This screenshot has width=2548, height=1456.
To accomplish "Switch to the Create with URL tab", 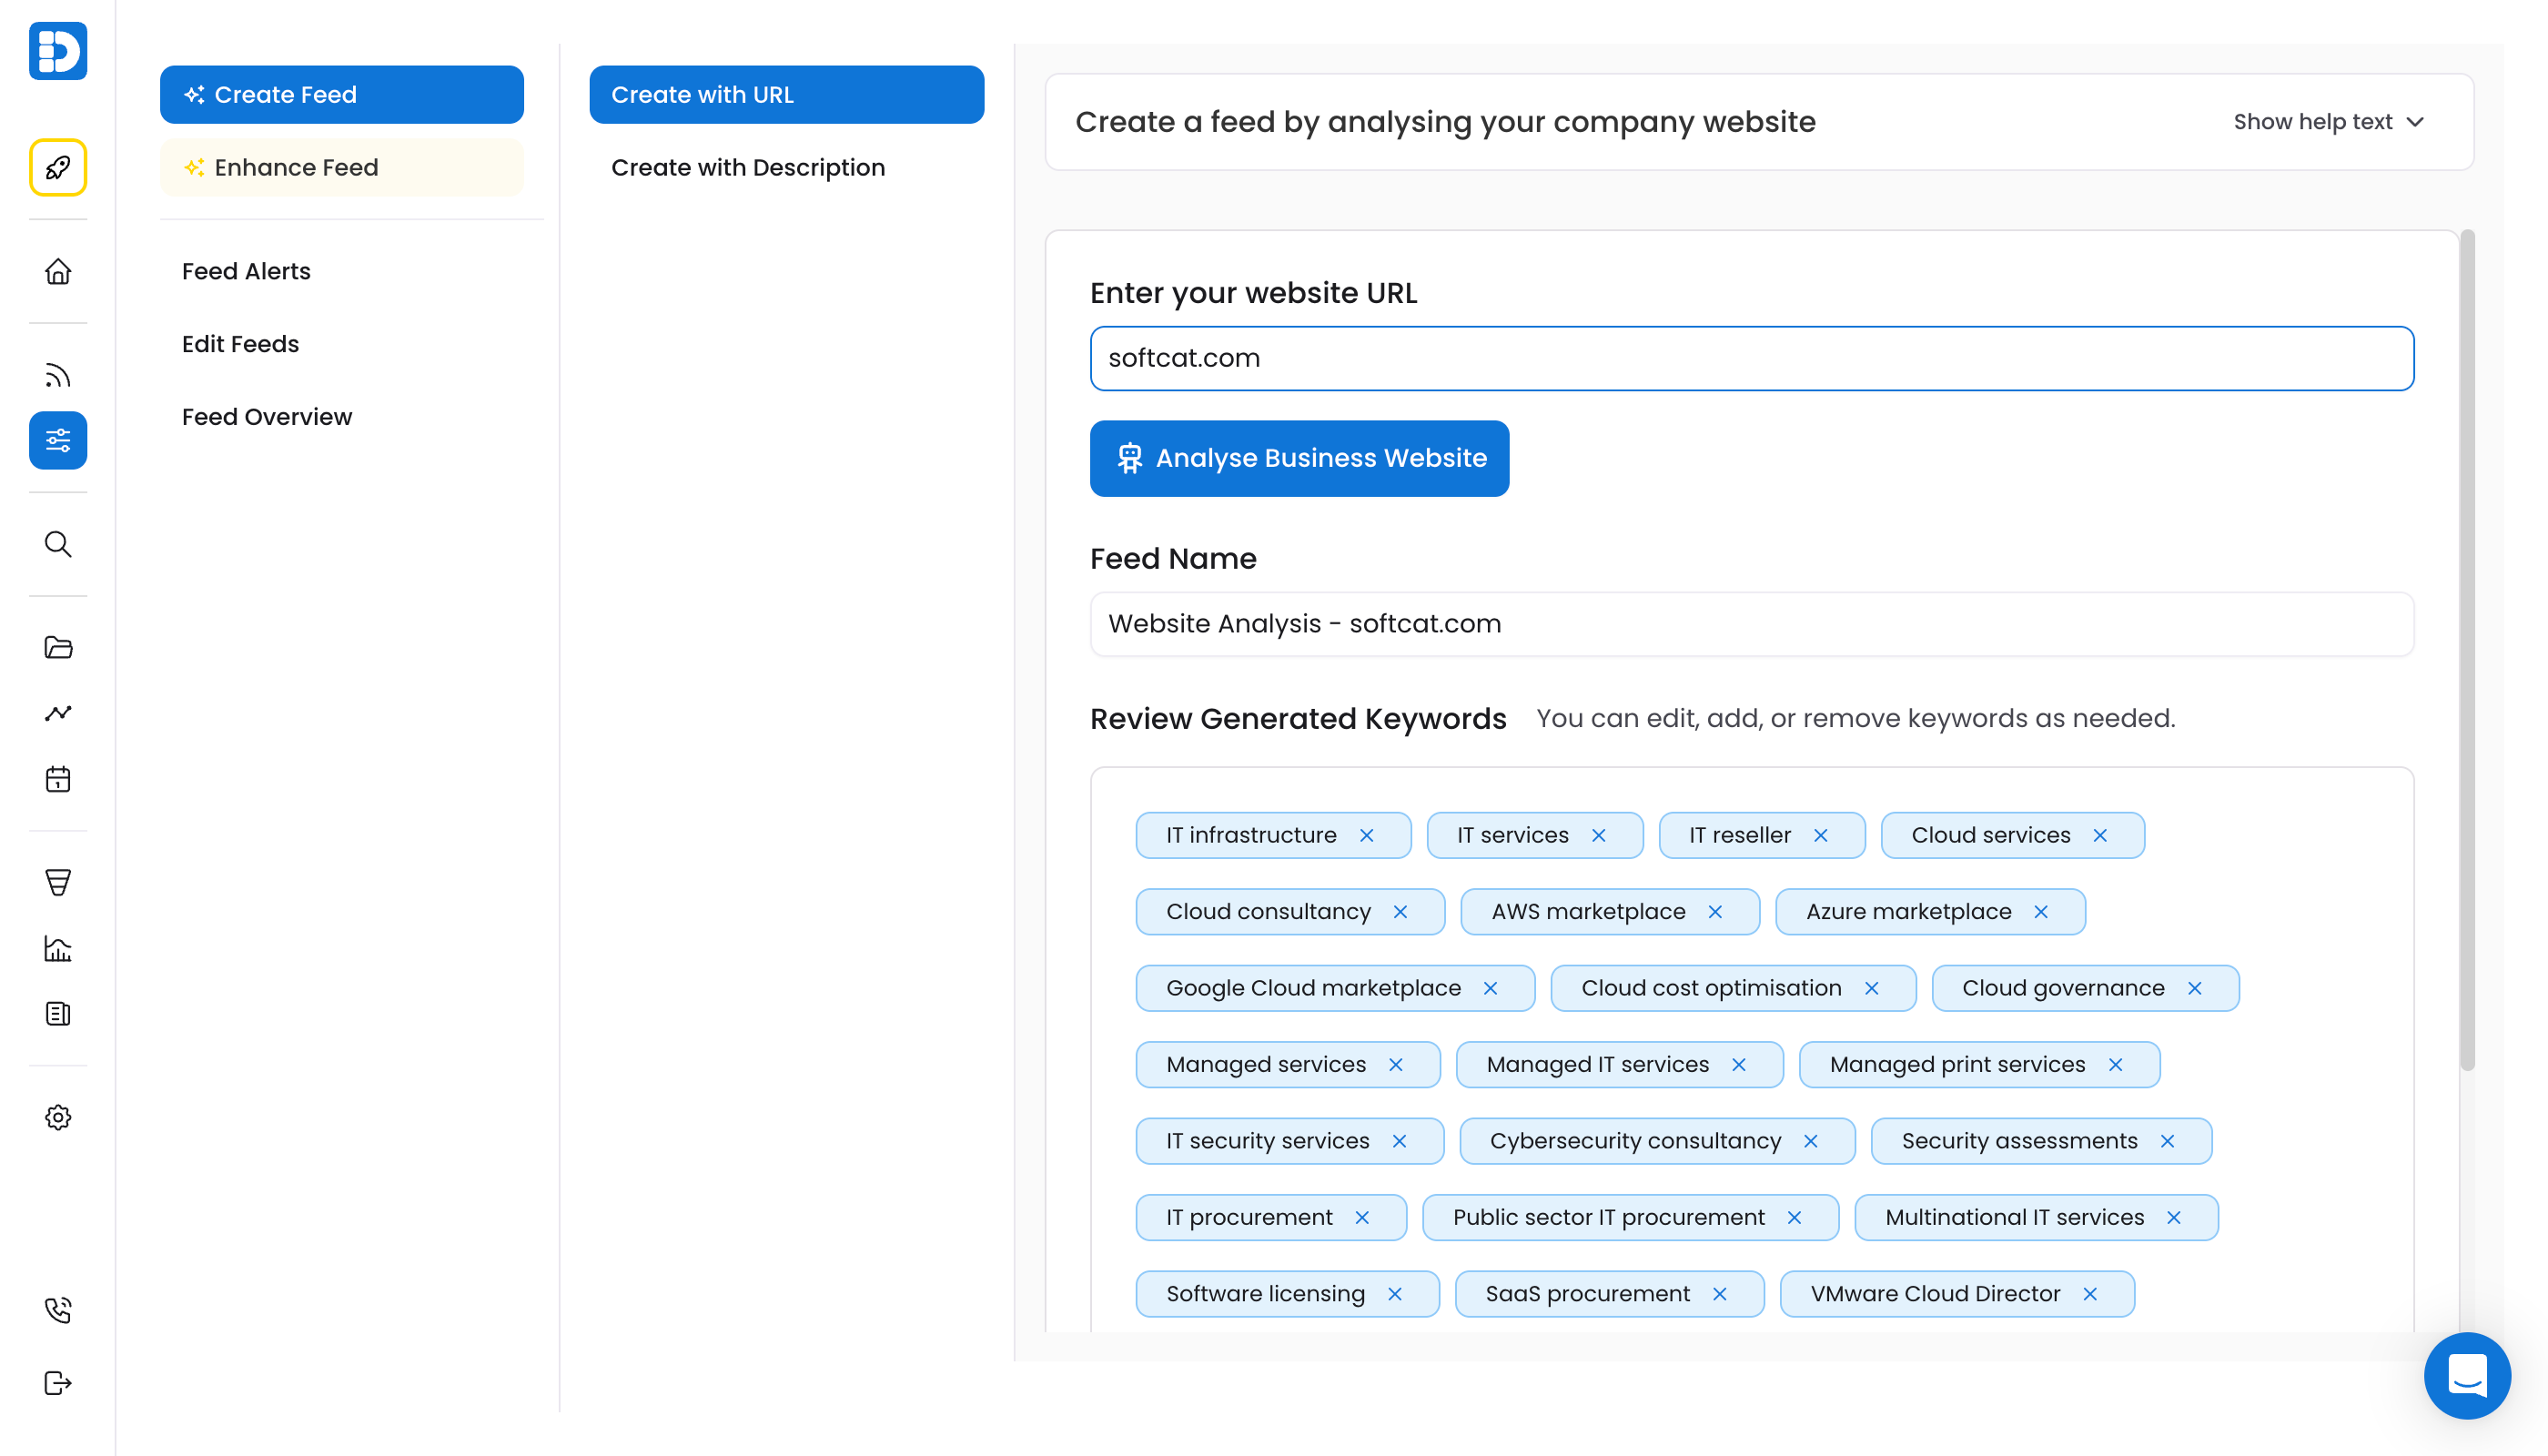I will pyautogui.click(x=787, y=94).
